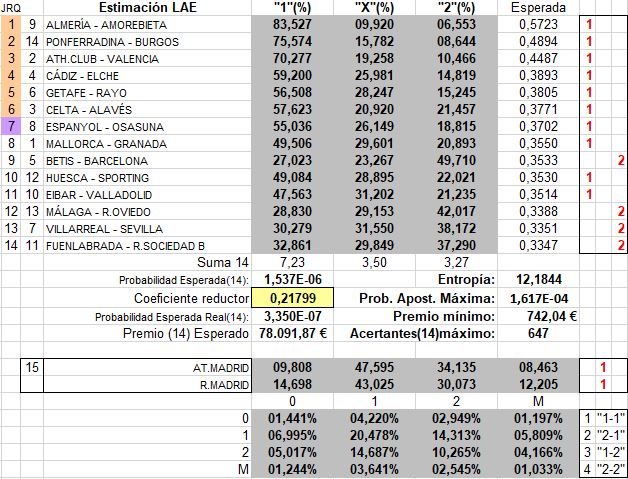
Task: Select the HUESCA - SPORTING cell
Action: 147,177
